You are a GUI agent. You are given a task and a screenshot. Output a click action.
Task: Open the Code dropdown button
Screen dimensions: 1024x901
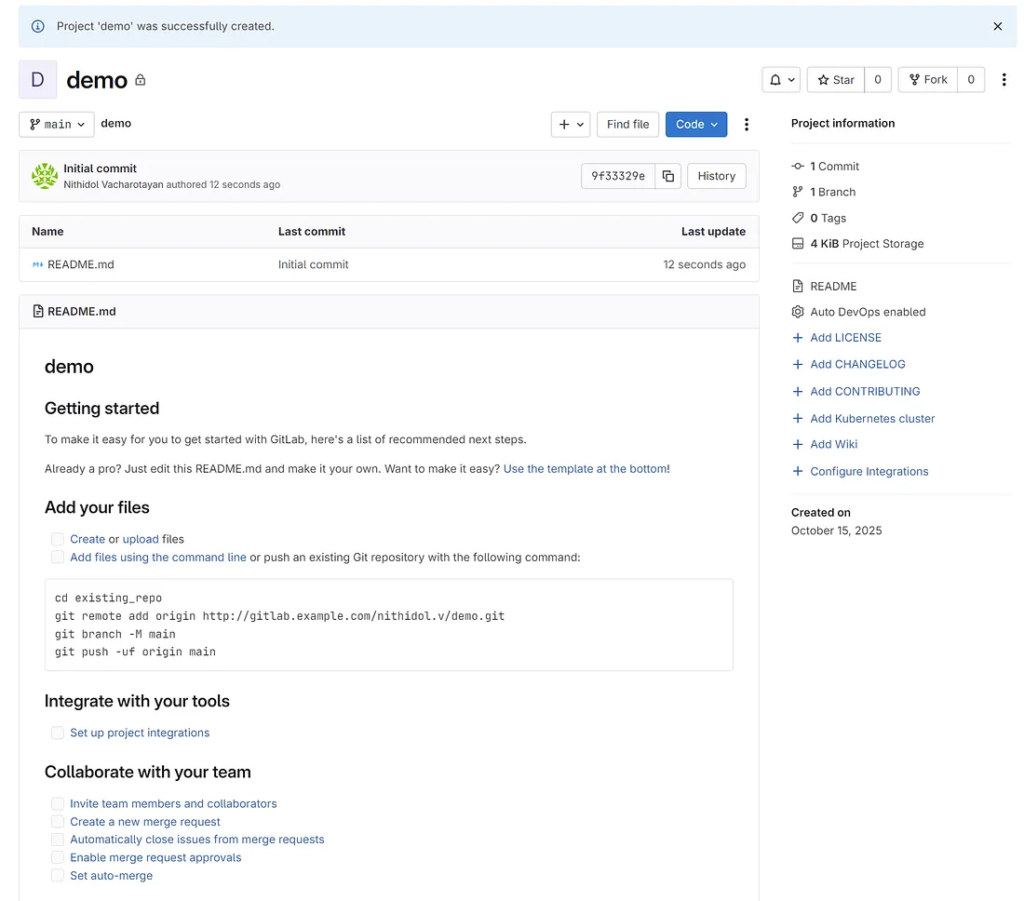(x=696, y=124)
